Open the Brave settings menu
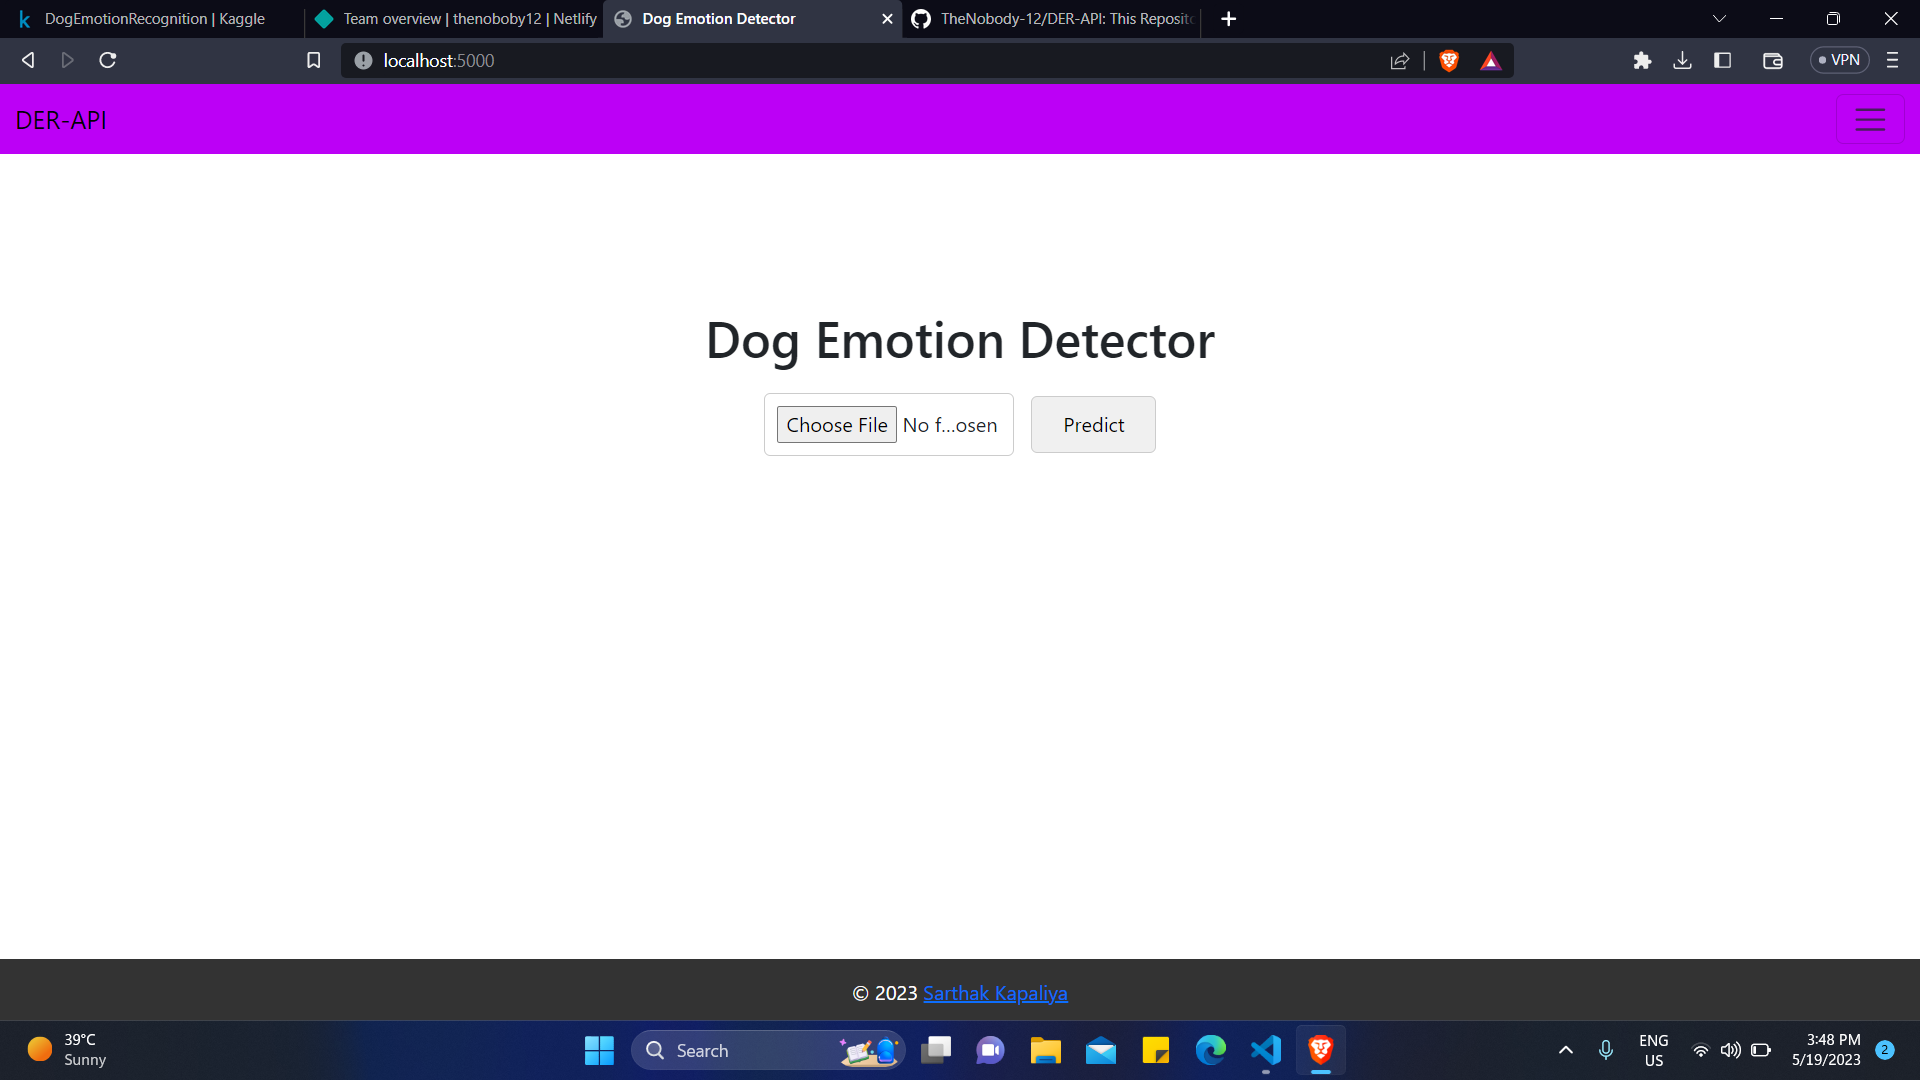The height and width of the screenshot is (1080, 1920). pos(1892,60)
